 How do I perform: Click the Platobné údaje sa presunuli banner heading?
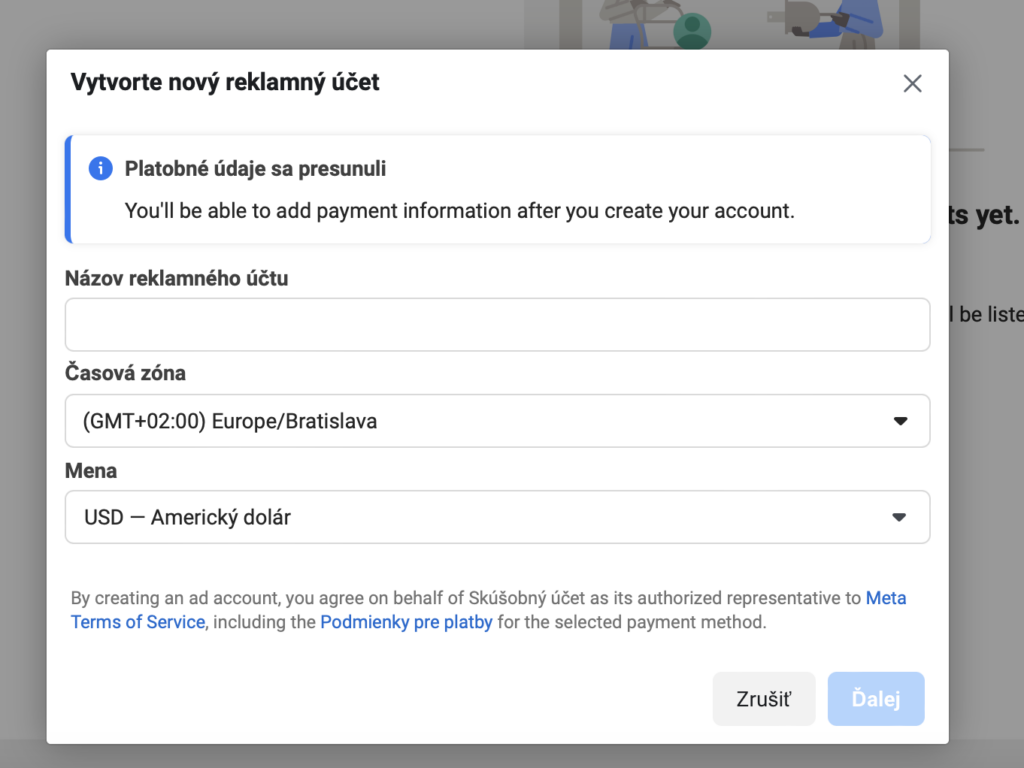[255, 168]
